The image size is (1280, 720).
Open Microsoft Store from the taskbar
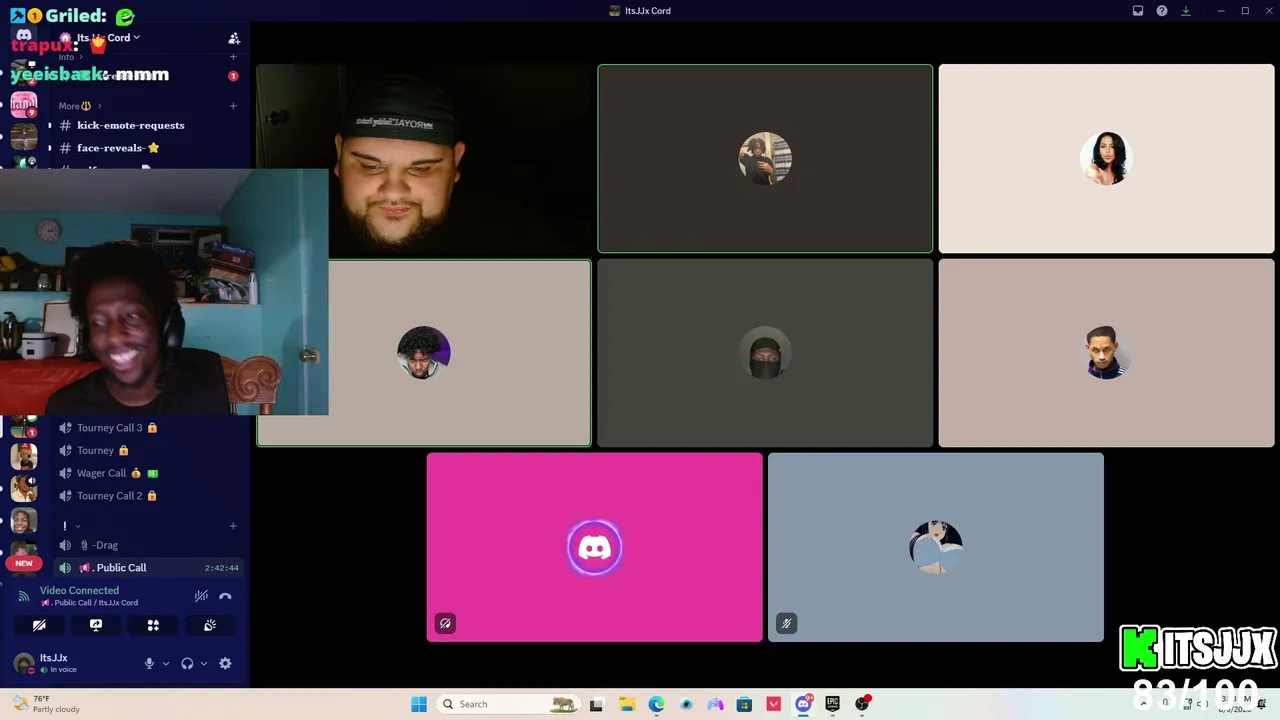click(744, 704)
